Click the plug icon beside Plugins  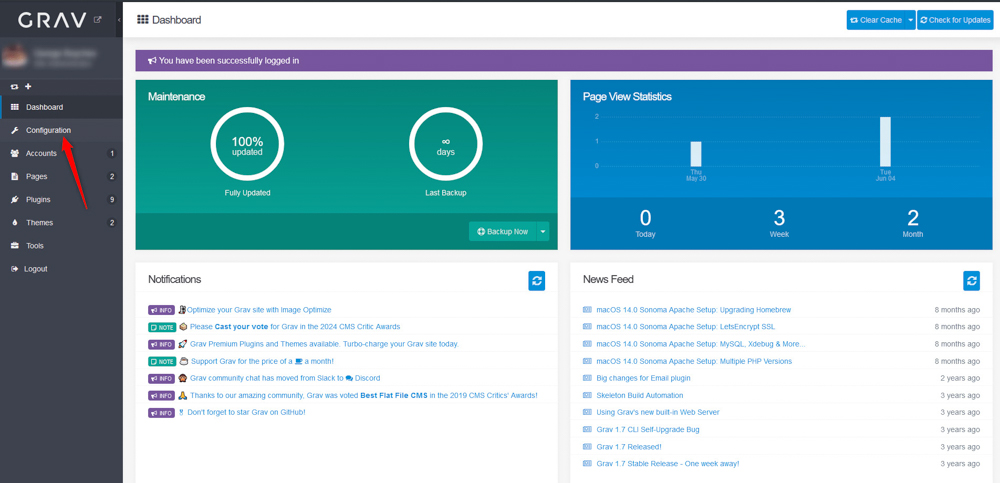coord(15,200)
